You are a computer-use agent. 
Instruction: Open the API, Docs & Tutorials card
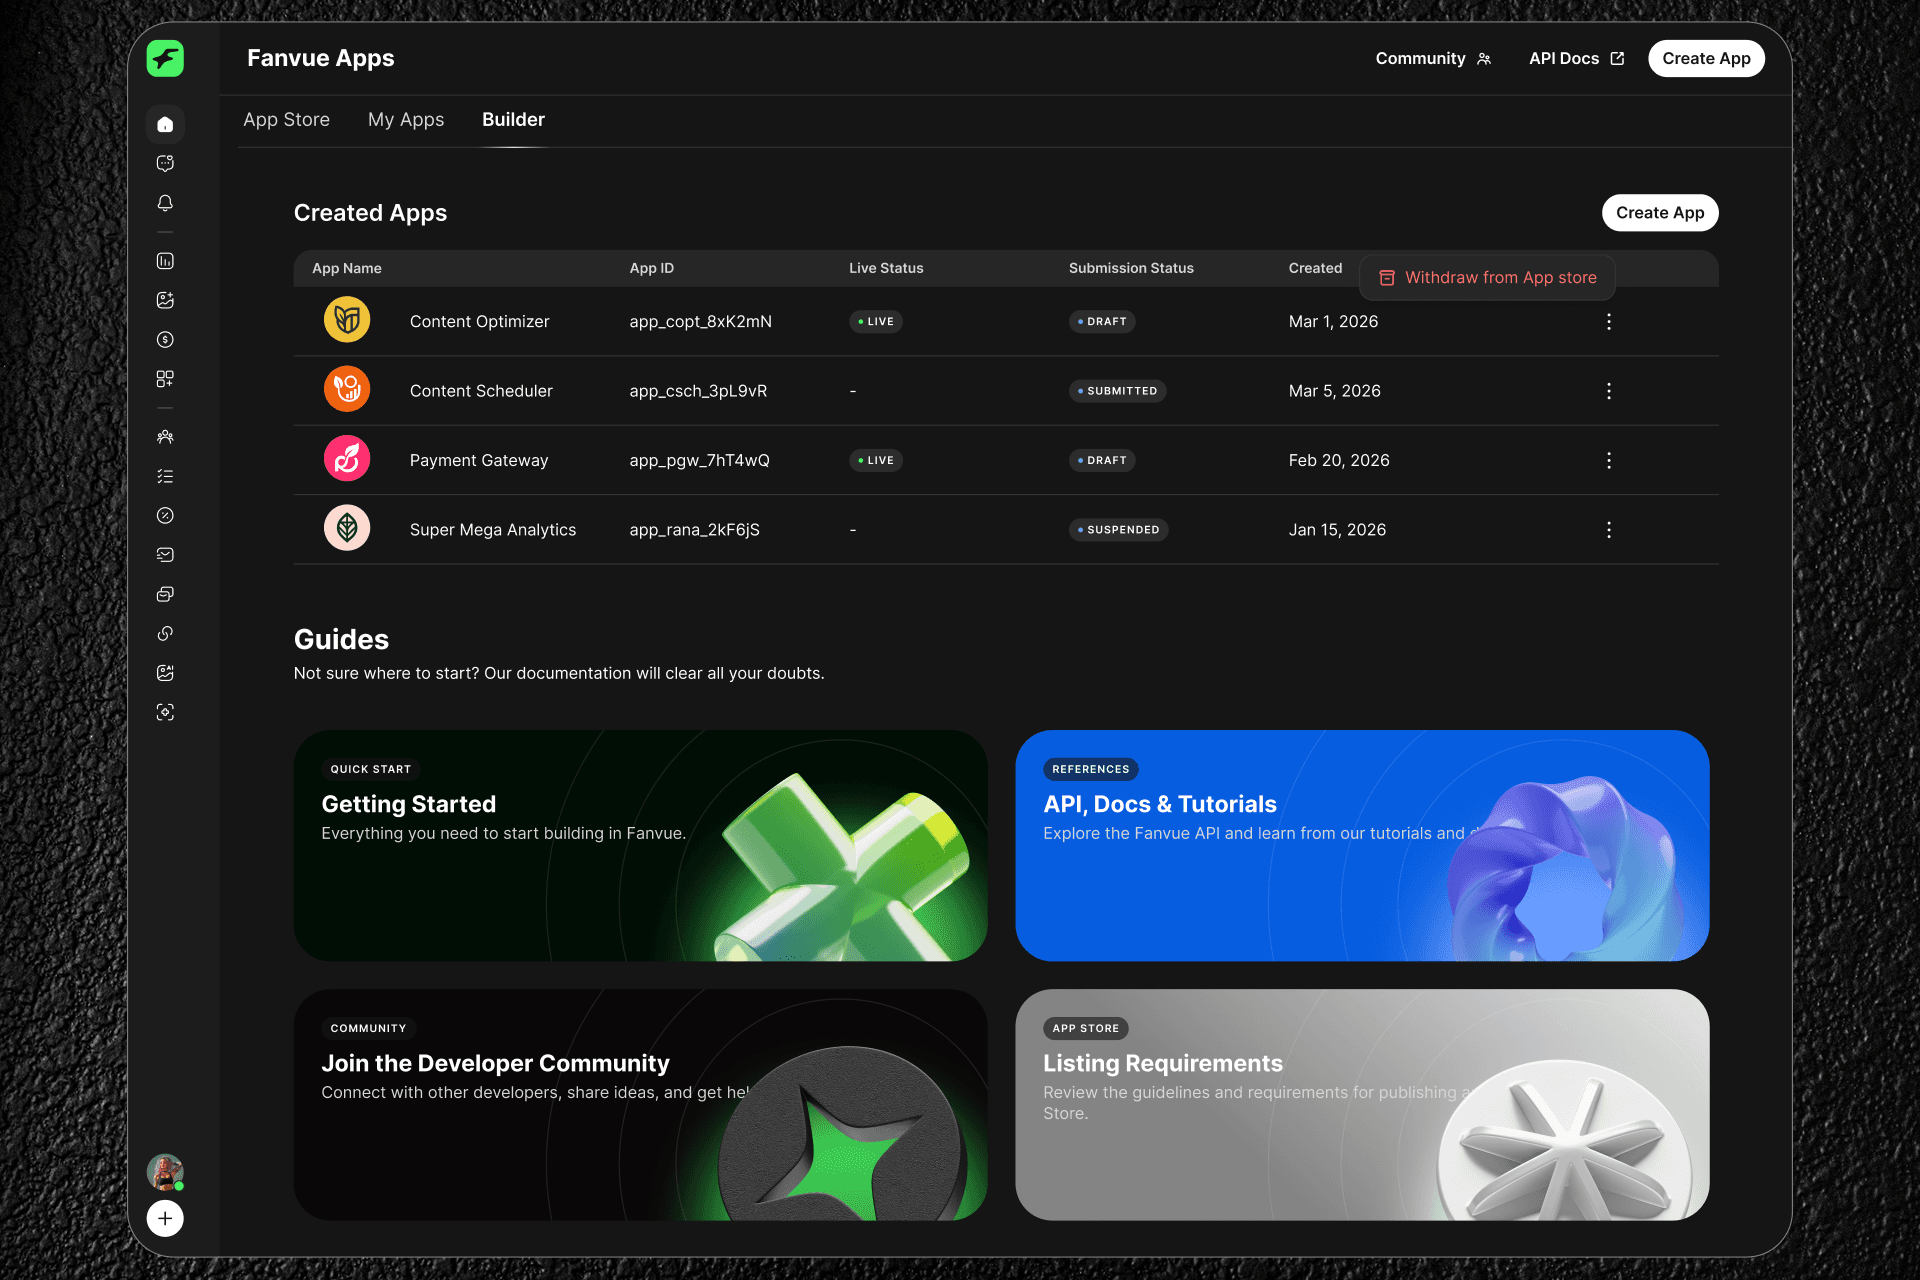[x=1362, y=846]
